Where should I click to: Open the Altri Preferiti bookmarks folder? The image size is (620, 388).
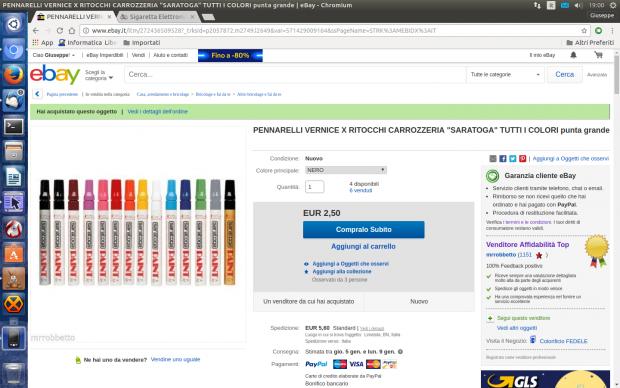coord(590,42)
